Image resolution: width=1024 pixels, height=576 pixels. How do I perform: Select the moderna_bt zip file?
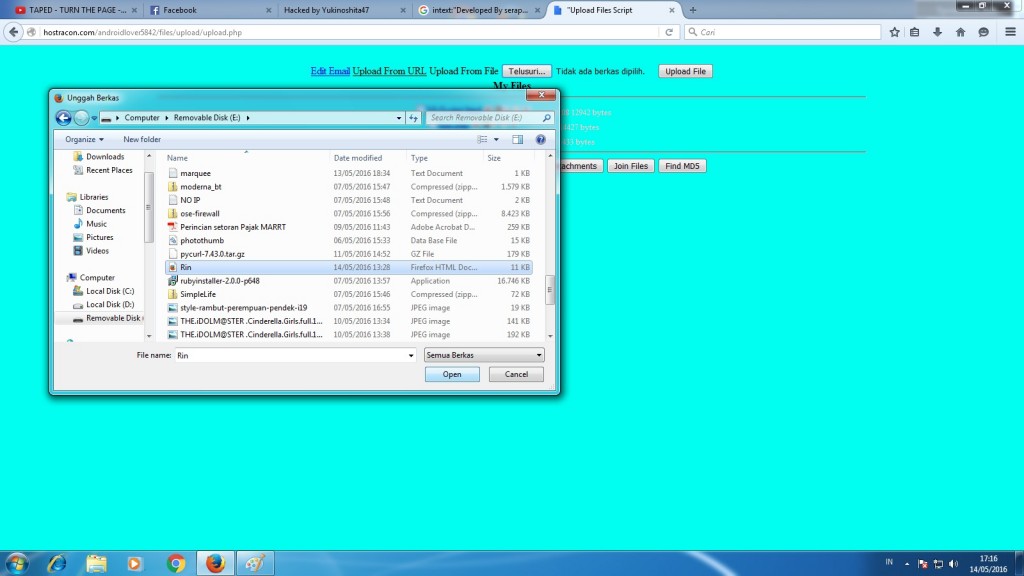tap(349, 187)
